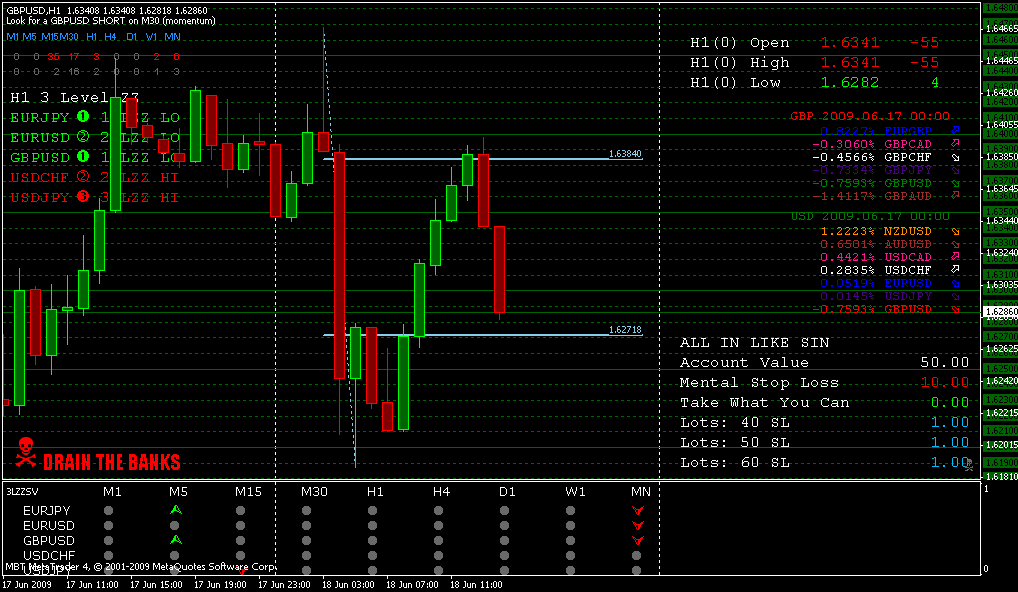The image size is (1018, 592).
Task: Click GBPUSD's green number-one circle badge
Action: coord(82,156)
